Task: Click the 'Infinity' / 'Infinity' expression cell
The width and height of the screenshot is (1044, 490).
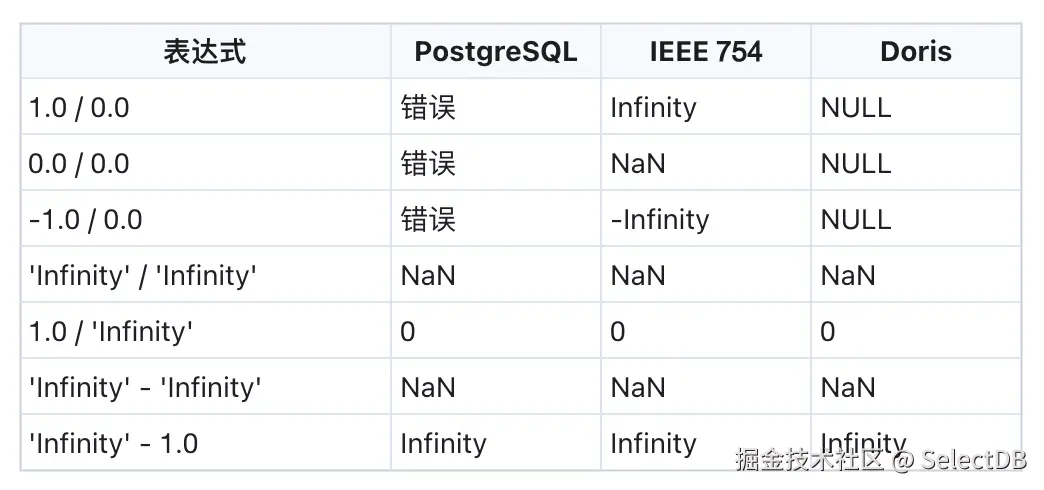Action: pos(143,276)
